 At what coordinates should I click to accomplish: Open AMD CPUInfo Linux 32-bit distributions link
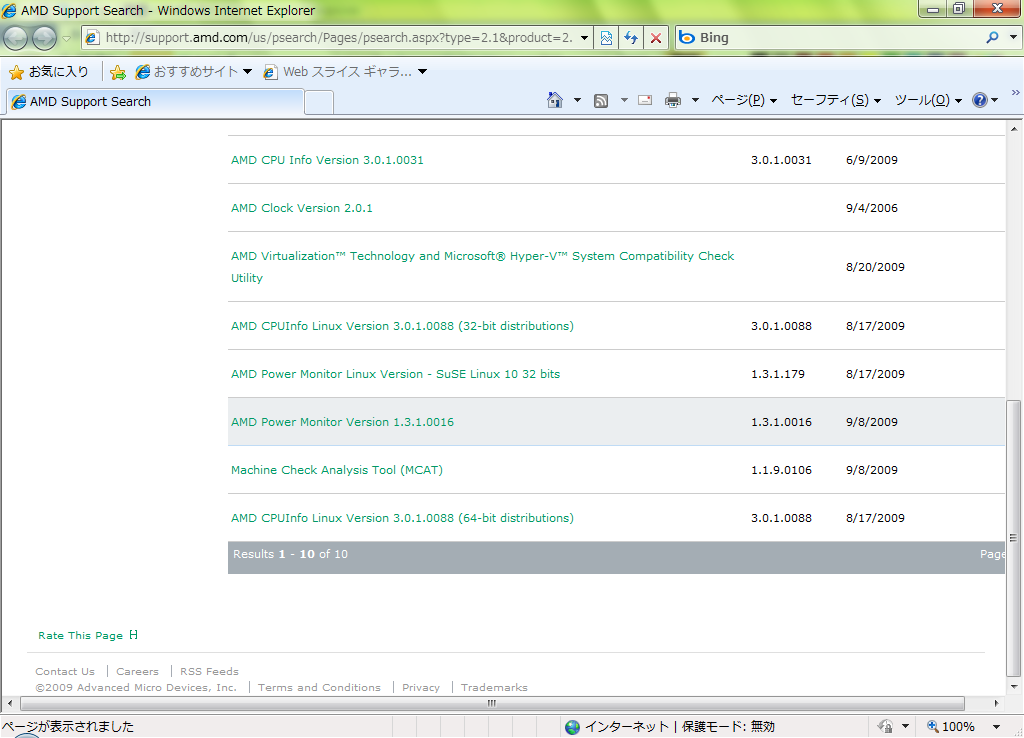pyautogui.click(x=402, y=326)
